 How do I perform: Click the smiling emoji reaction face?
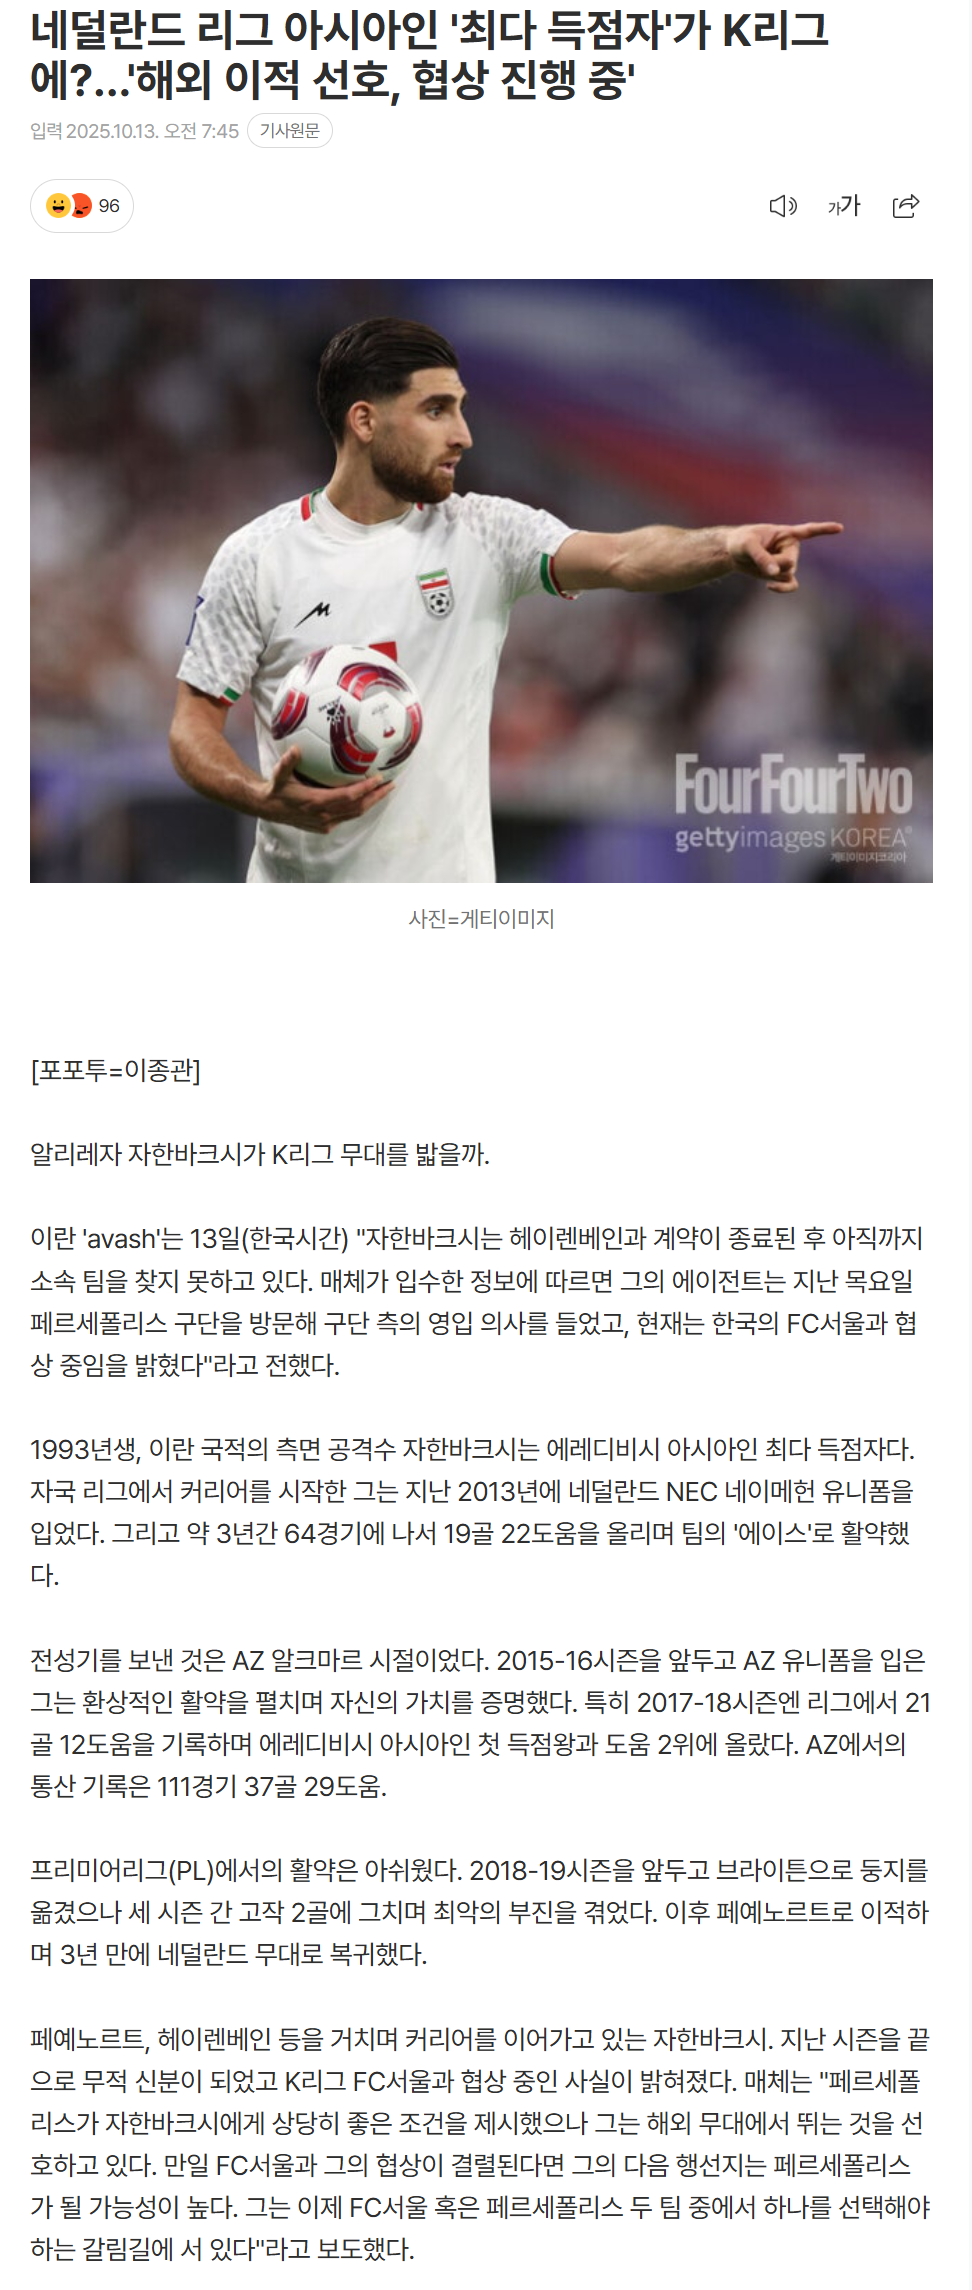click(58, 205)
